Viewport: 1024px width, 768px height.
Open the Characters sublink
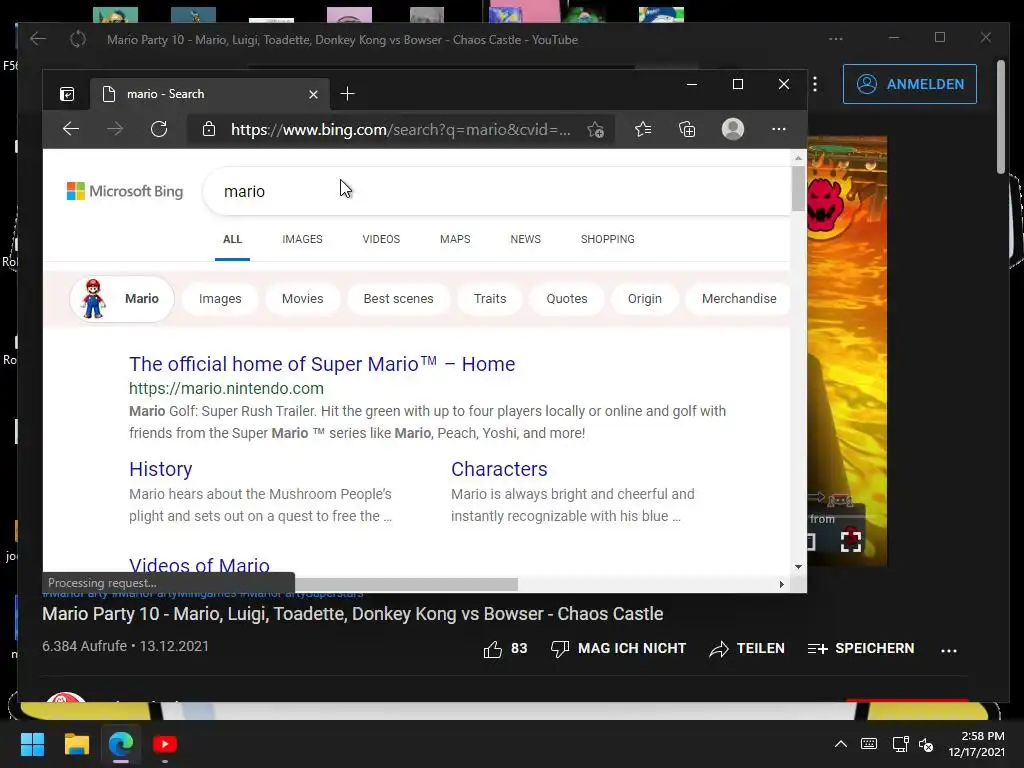pyautogui.click(x=499, y=469)
